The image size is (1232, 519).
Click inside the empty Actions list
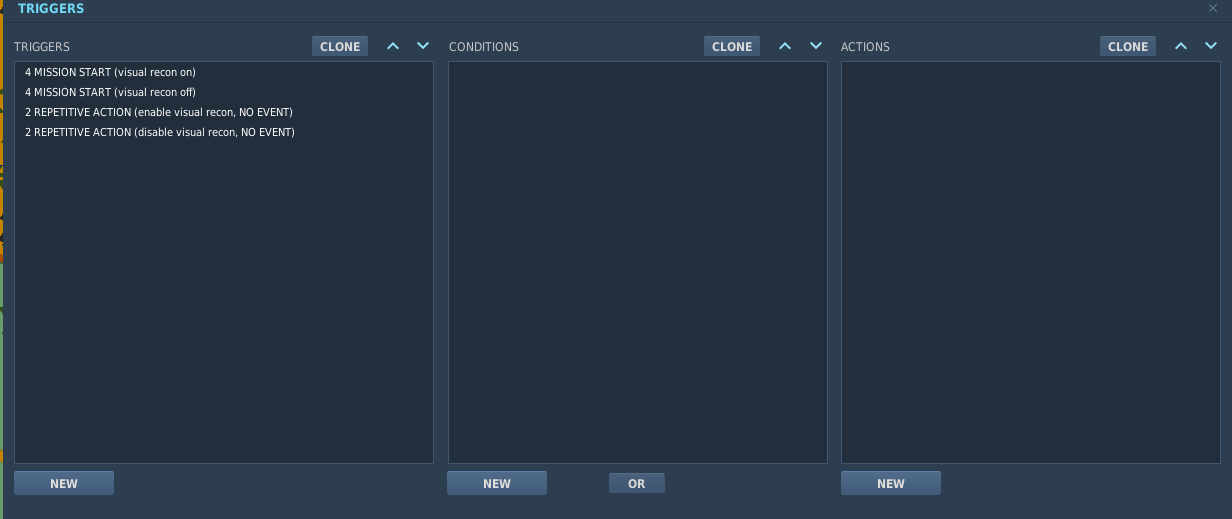(x=1030, y=262)
